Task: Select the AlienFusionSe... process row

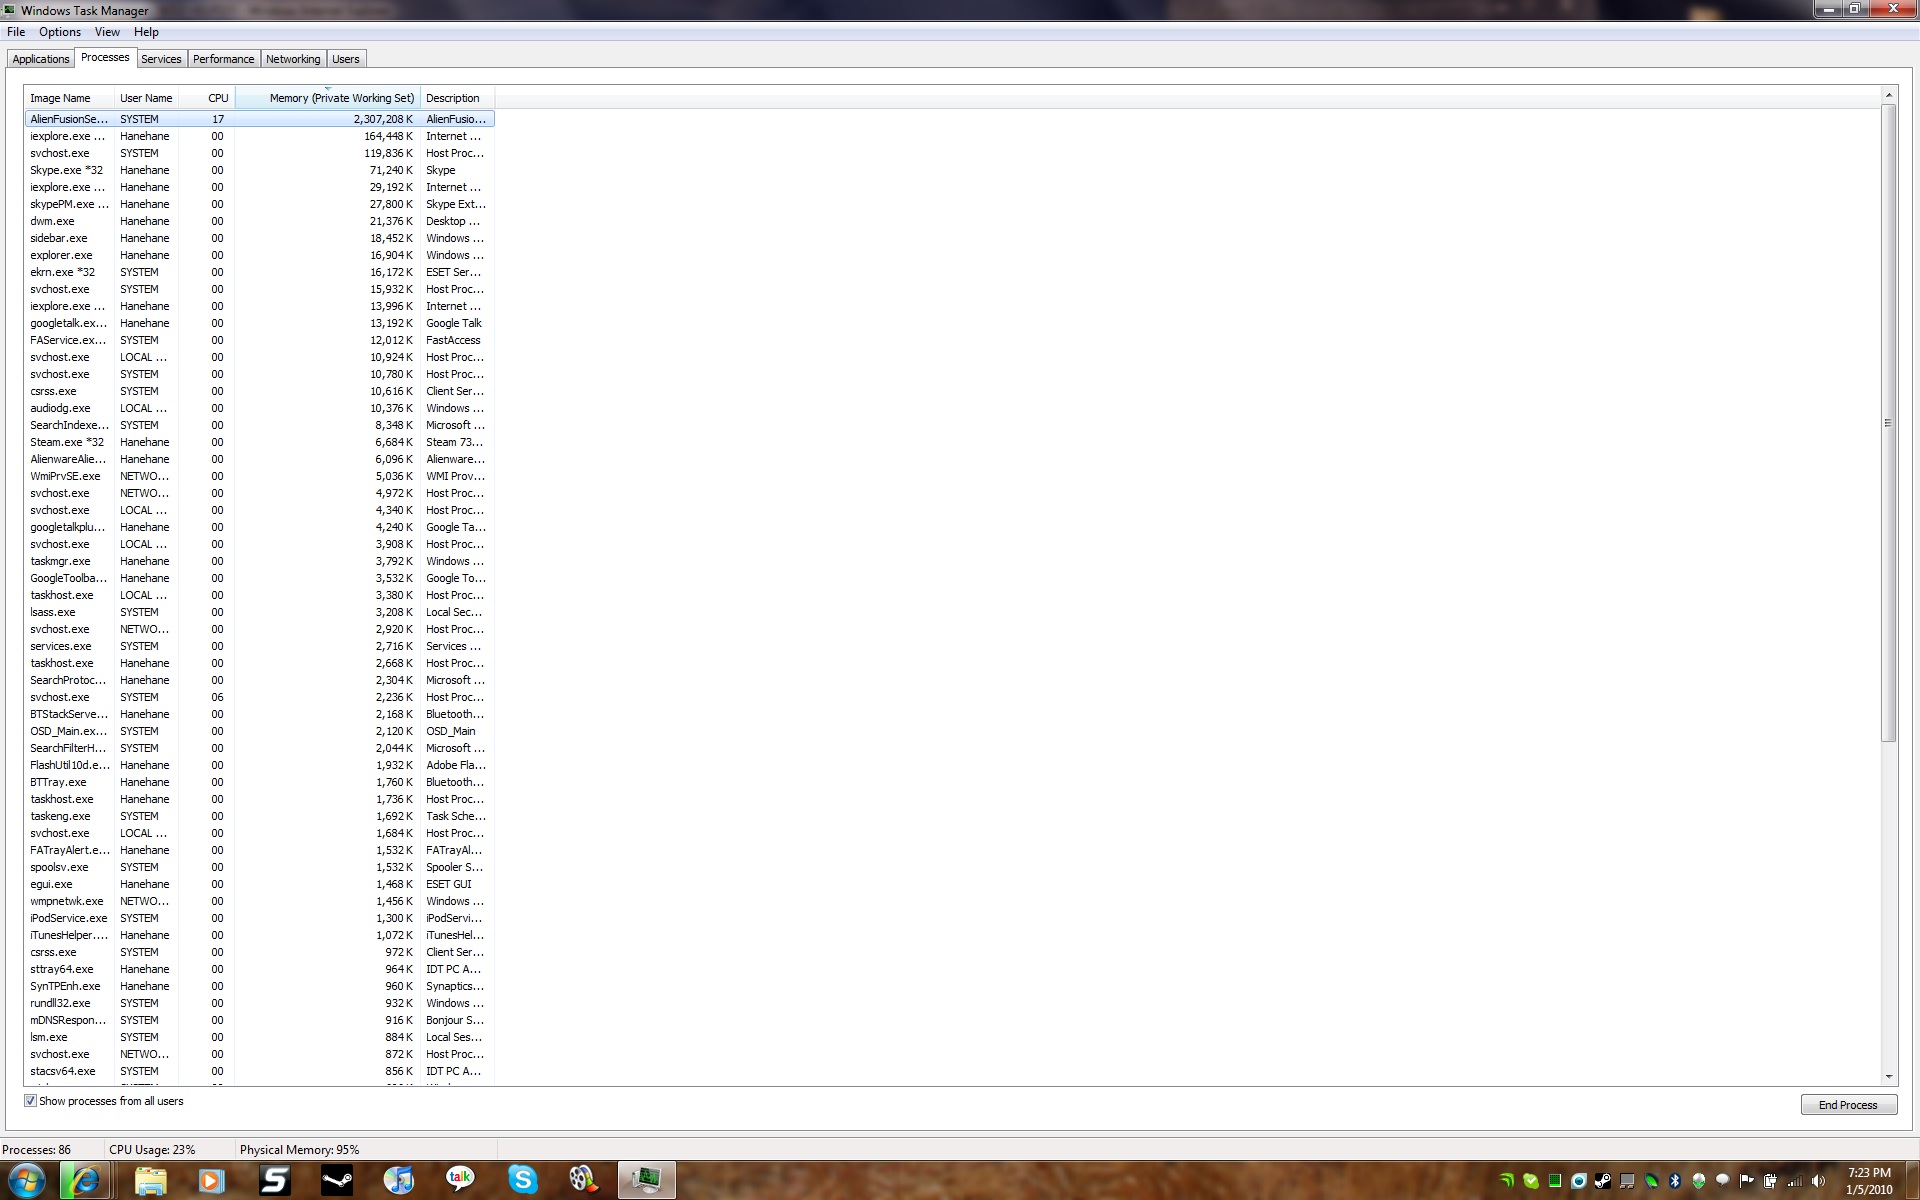Action: coord(259,119)
